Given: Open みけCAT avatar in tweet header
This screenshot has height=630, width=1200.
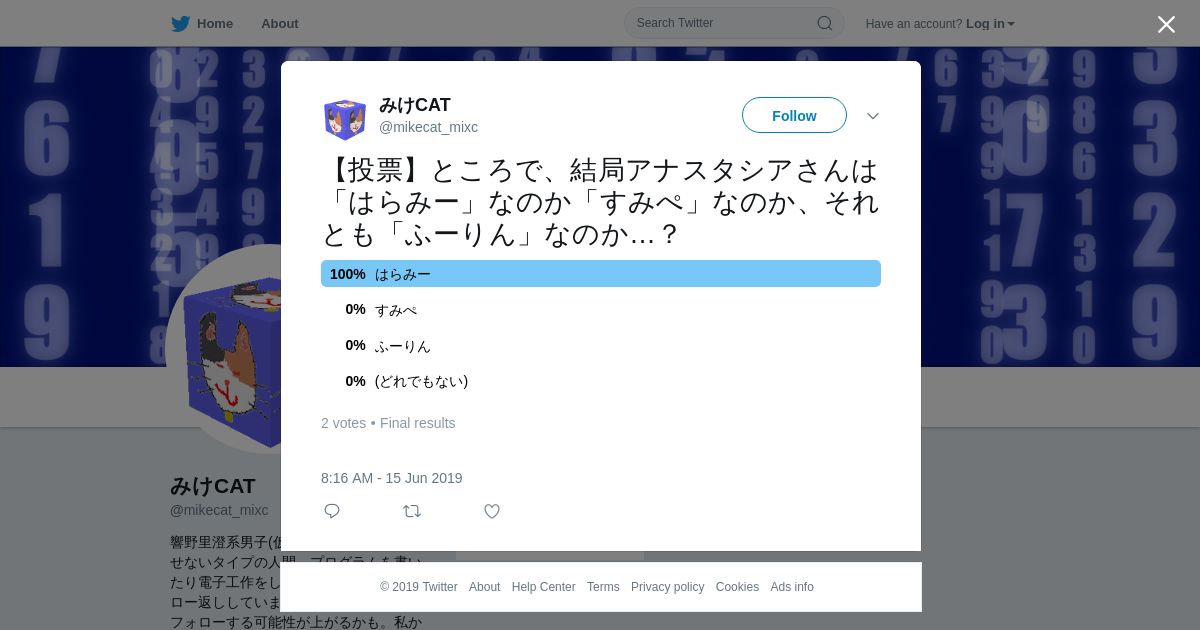Looking at the screenshot, I should [345, 119].
